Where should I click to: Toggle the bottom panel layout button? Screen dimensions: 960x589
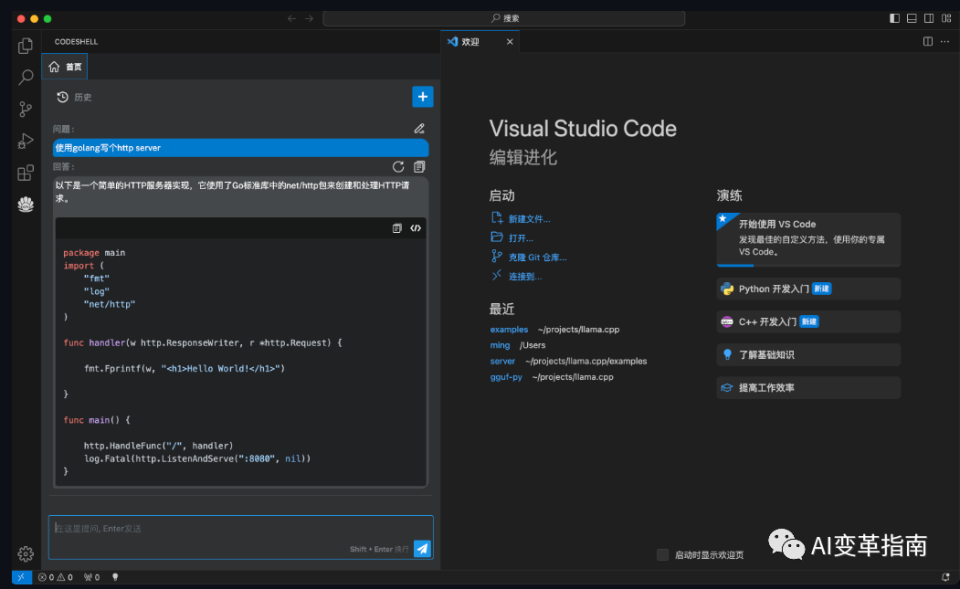[x=911, y=18]
